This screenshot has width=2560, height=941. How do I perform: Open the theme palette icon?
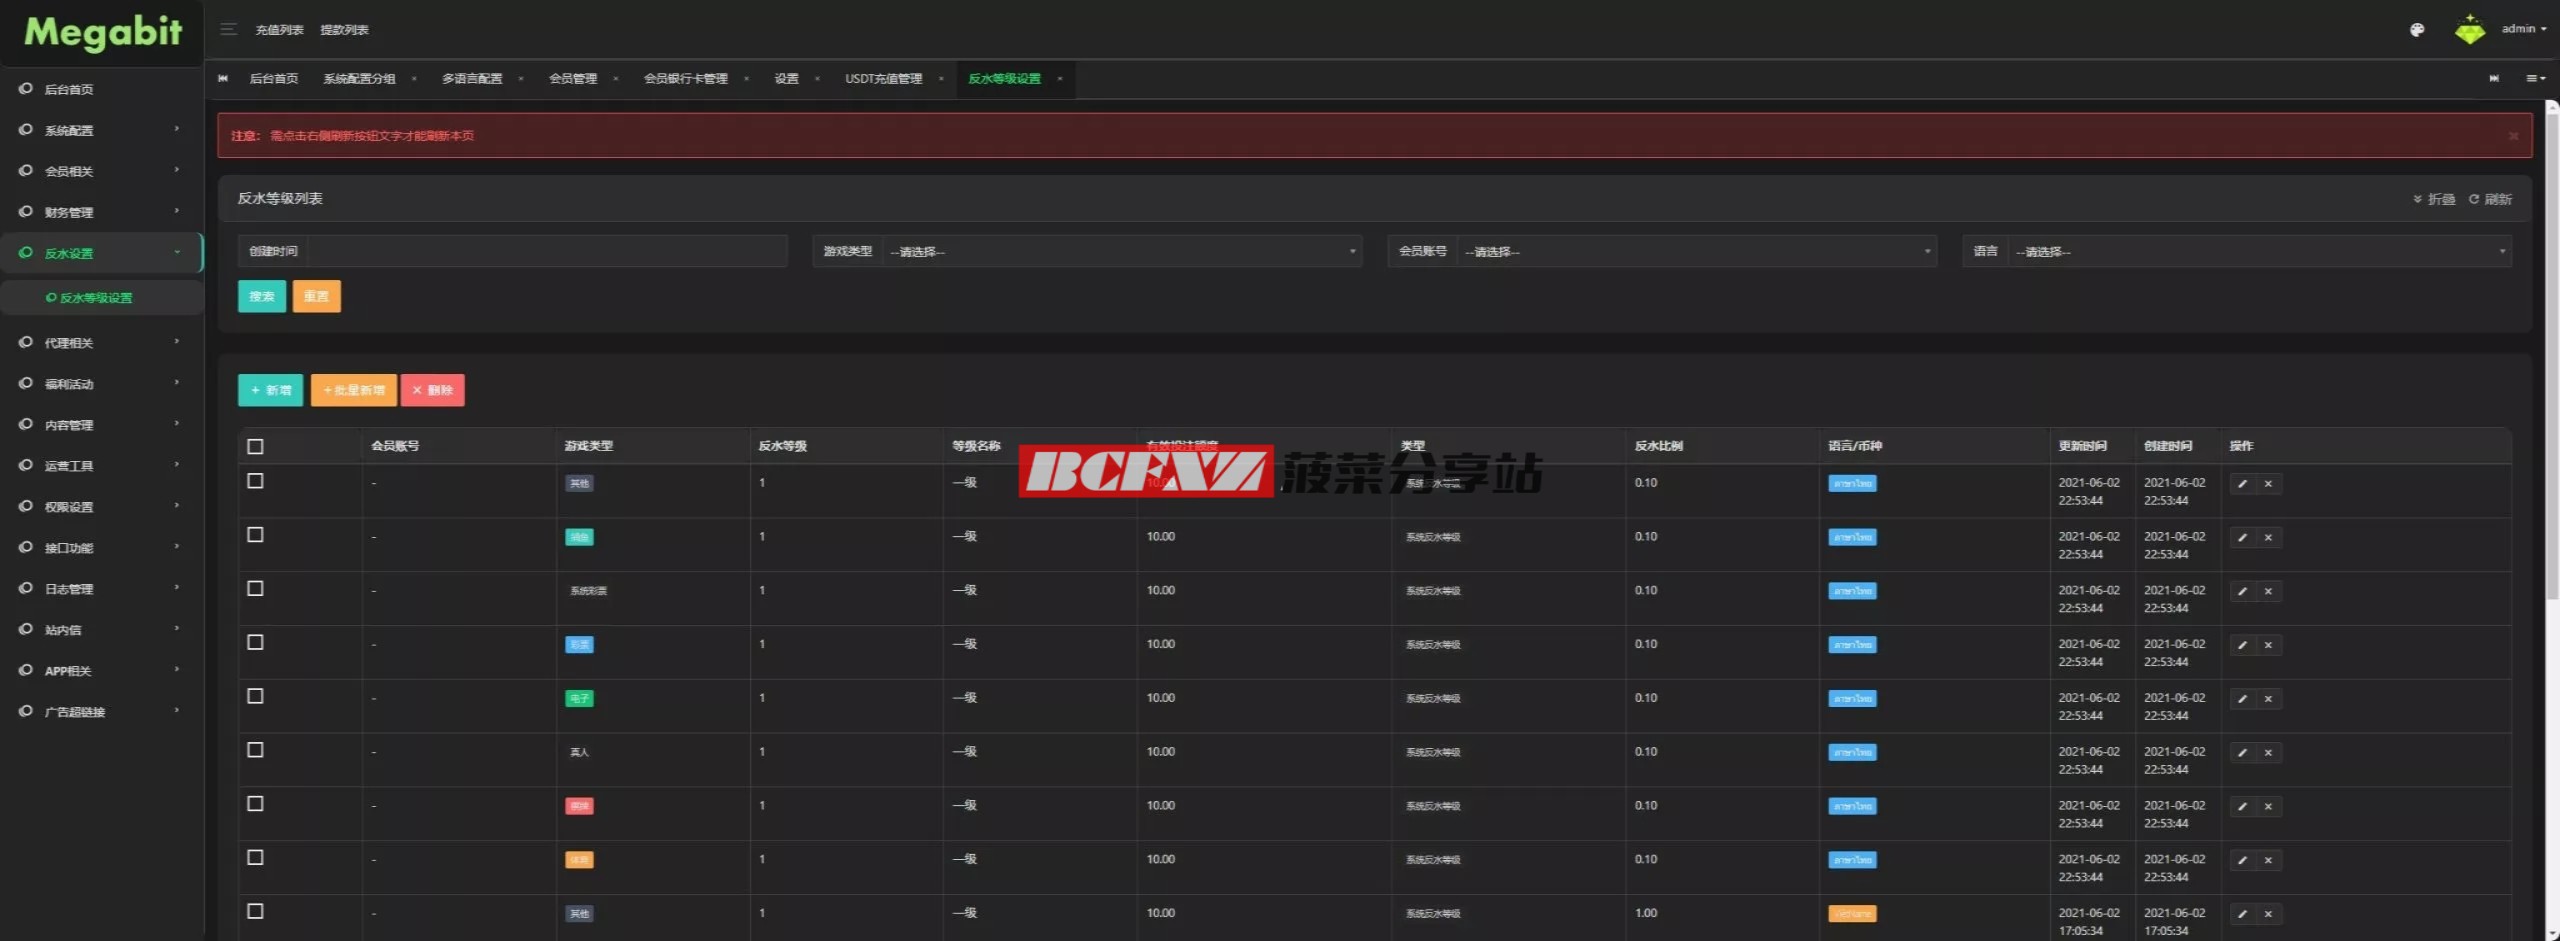[2417, 30]
